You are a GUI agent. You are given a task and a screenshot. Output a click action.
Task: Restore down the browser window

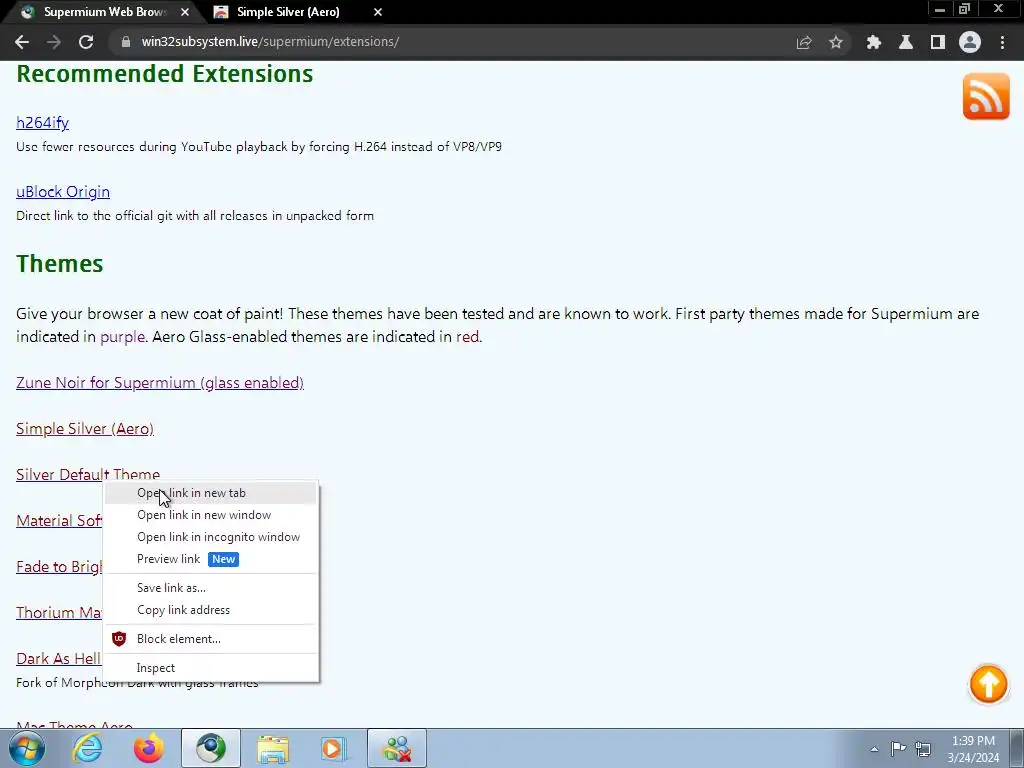(x=965, y=9)
